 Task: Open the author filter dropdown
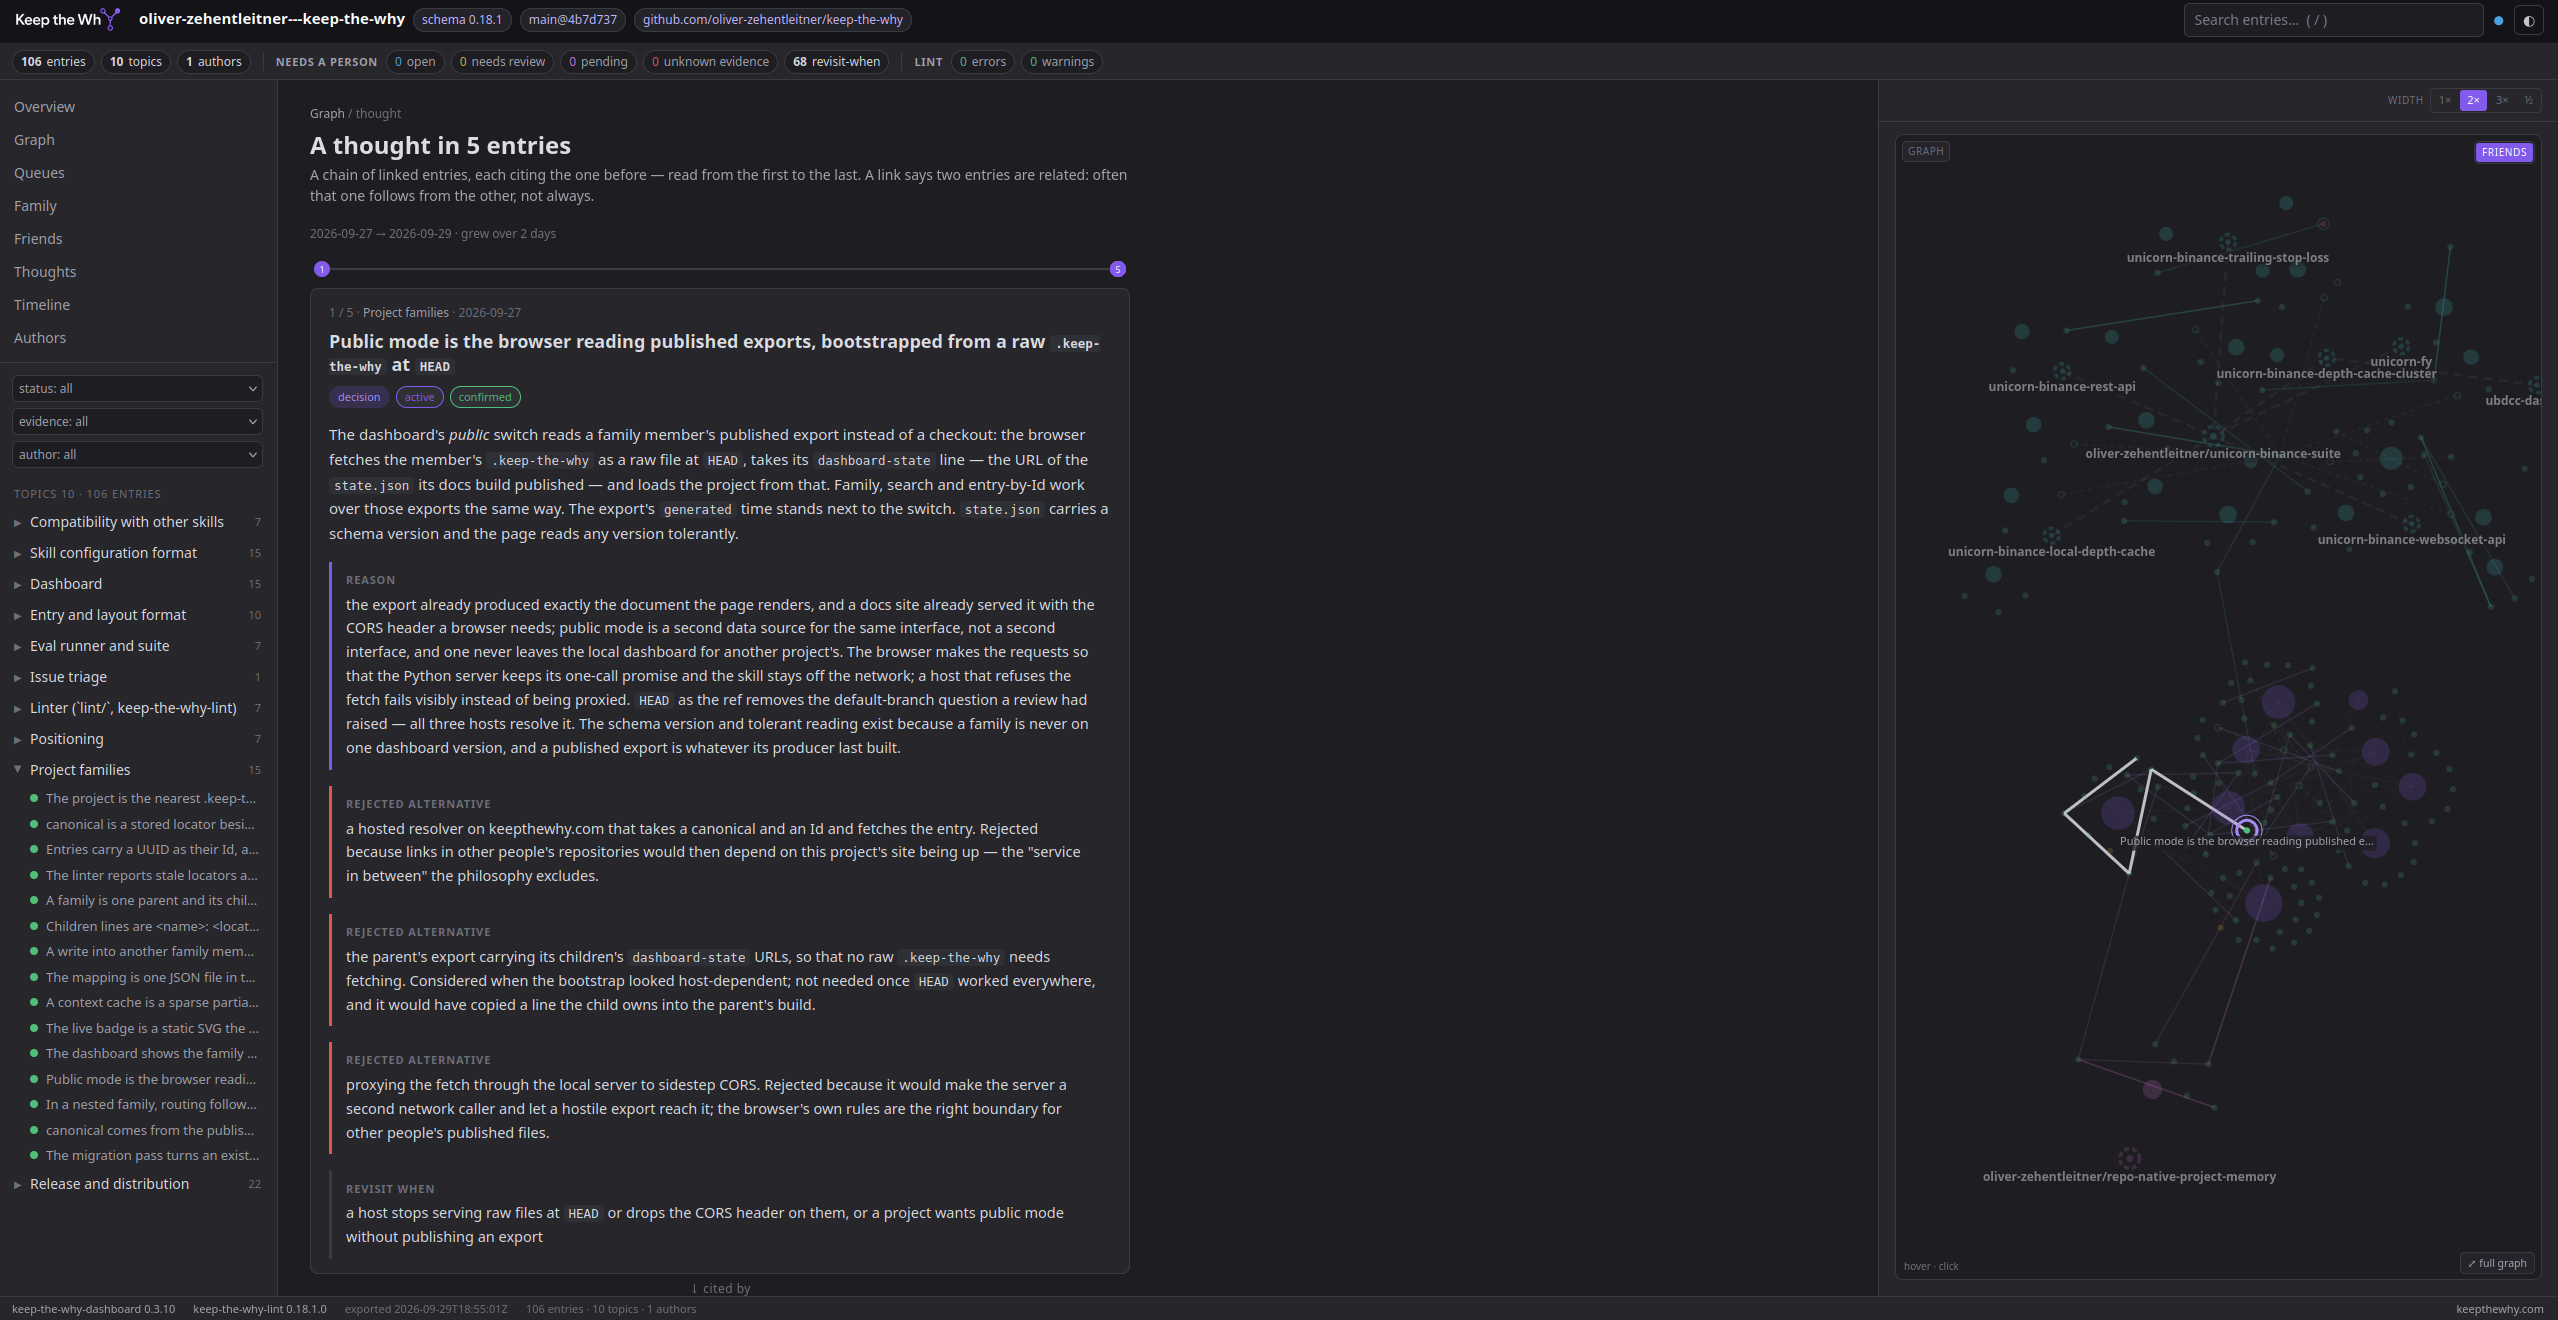pyautogui.click(x=137, y=454)
